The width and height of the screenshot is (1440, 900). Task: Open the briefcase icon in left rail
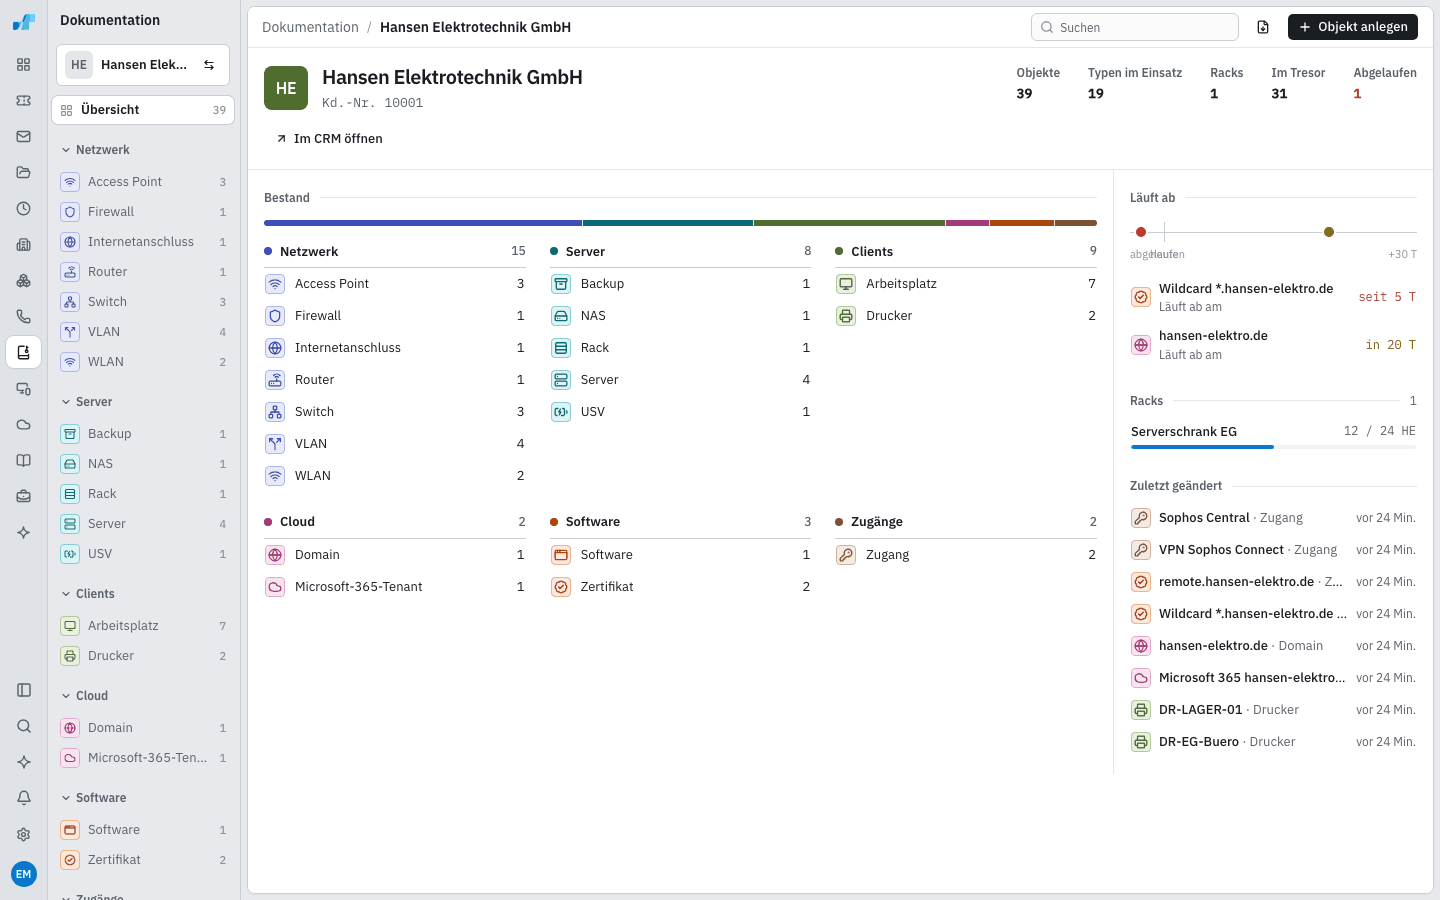(24, 497)
